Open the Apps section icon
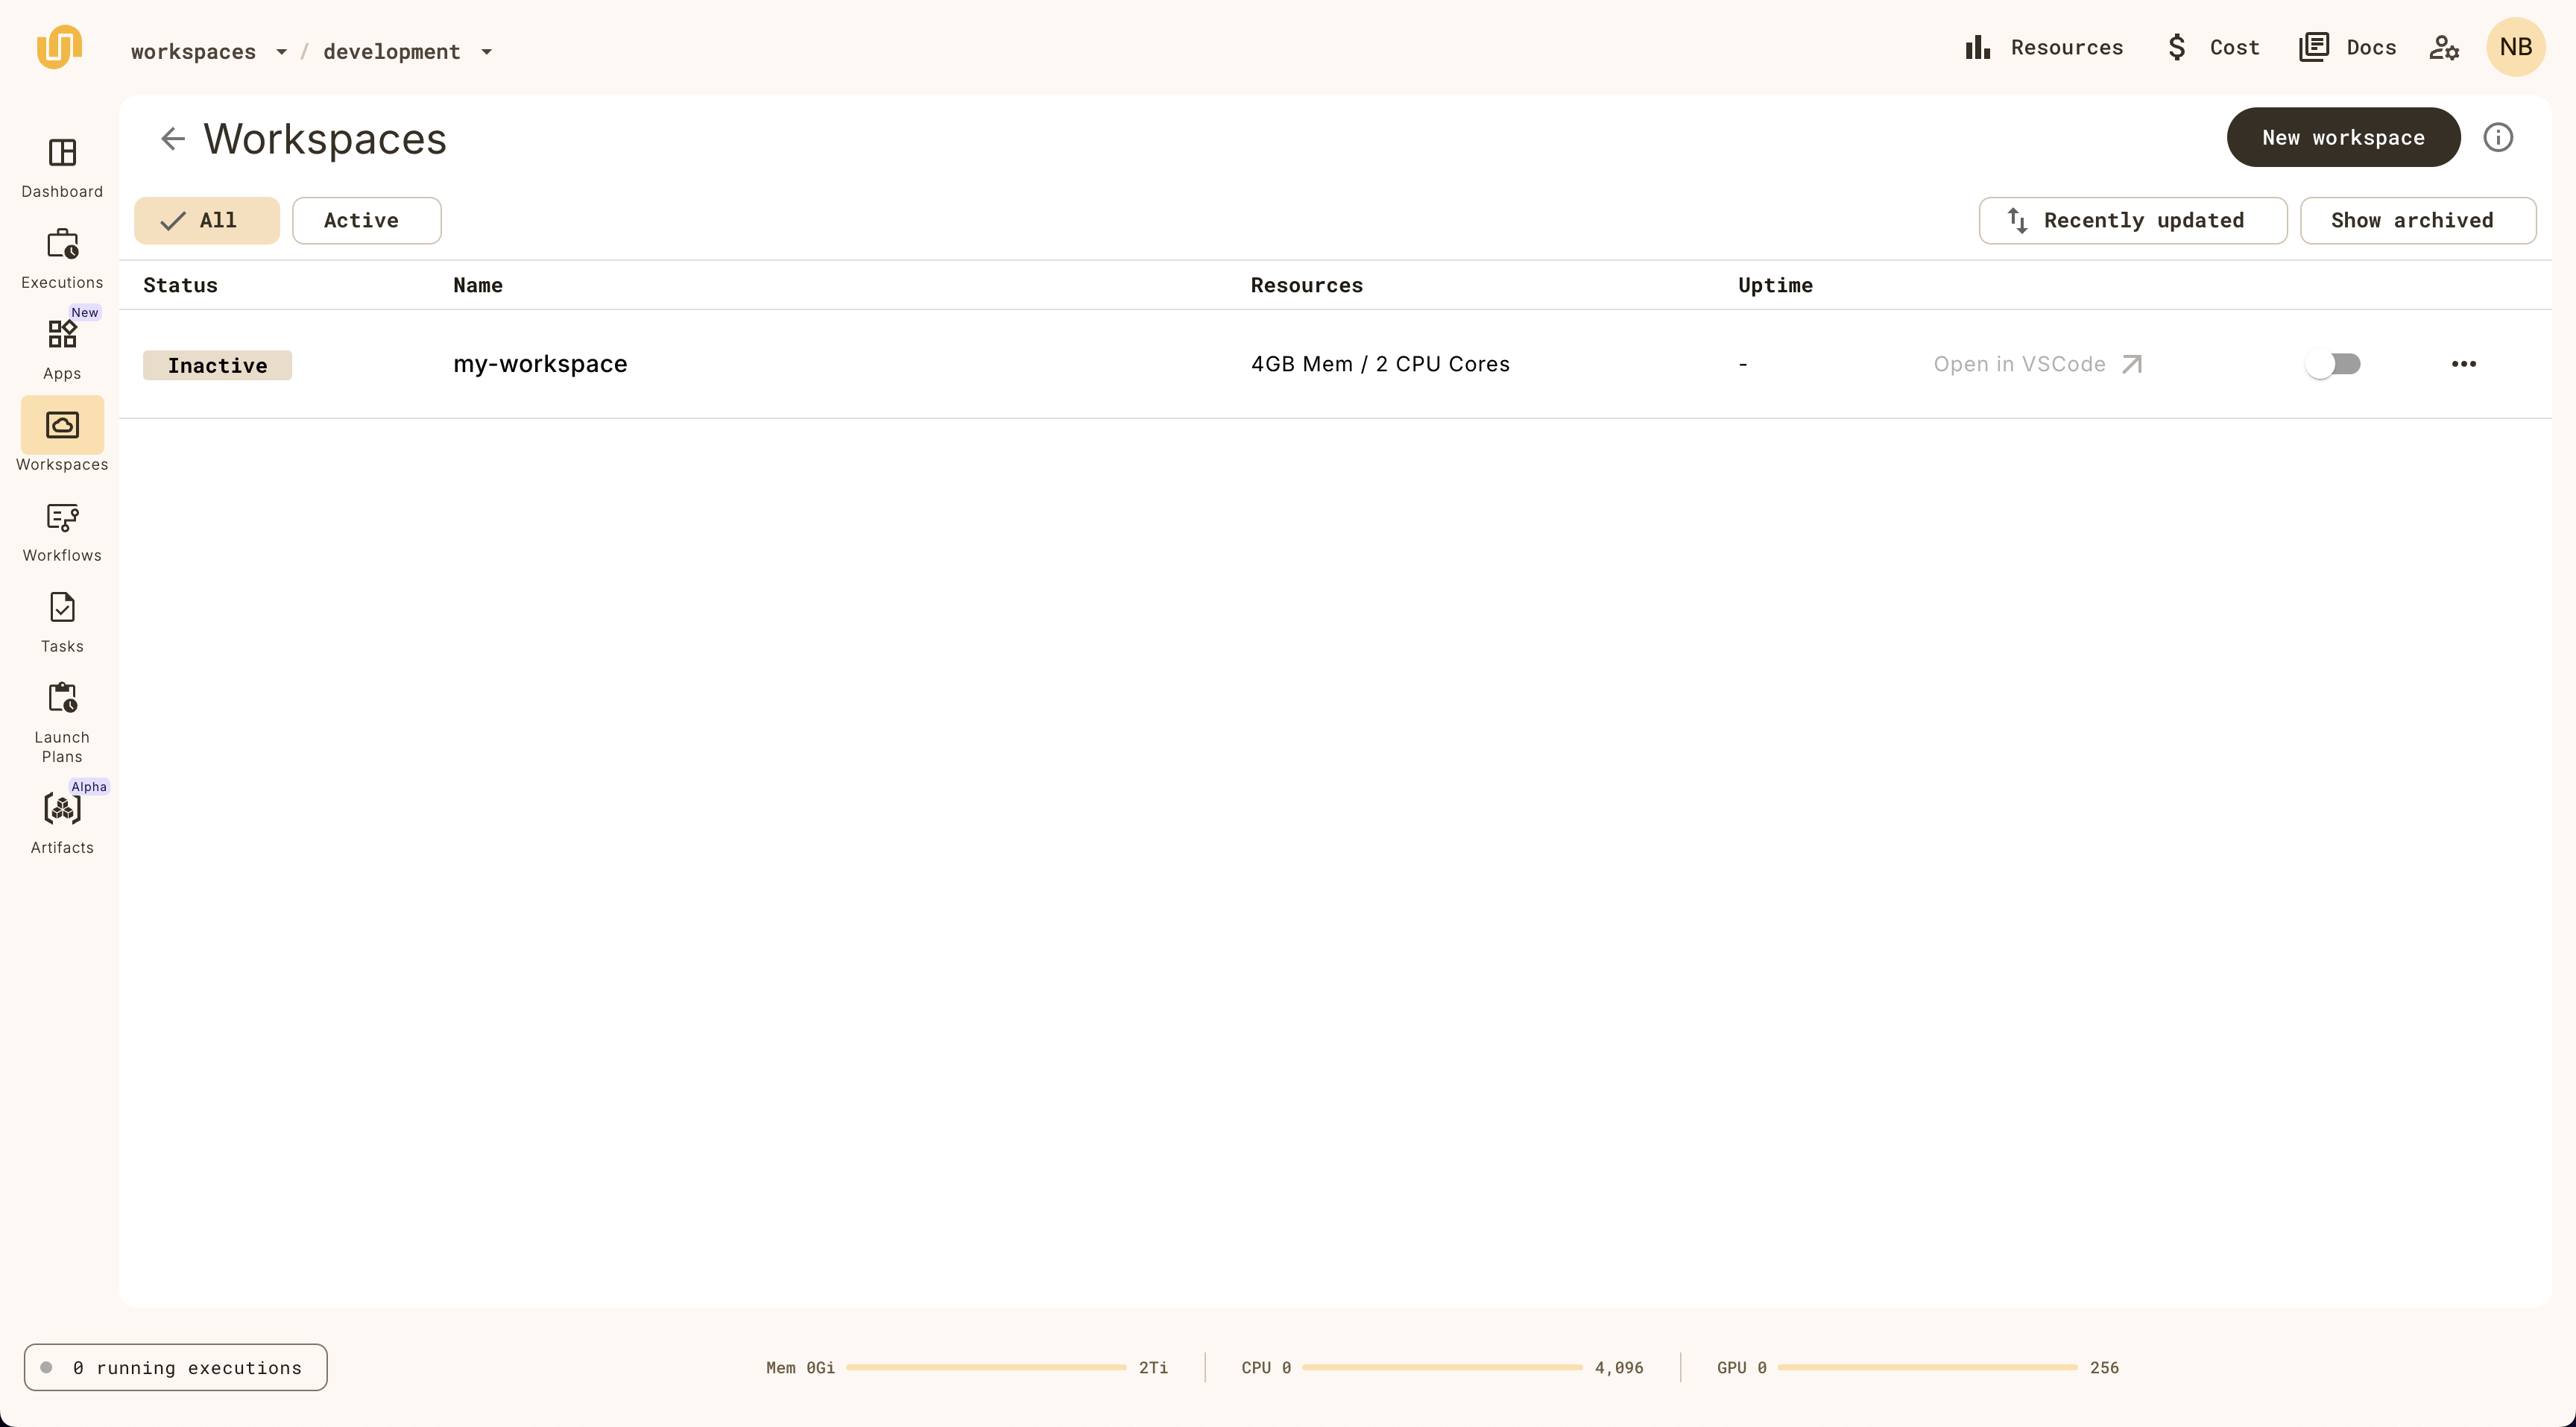Screen dimensions: 2576x1427 (x=62, y=334)
